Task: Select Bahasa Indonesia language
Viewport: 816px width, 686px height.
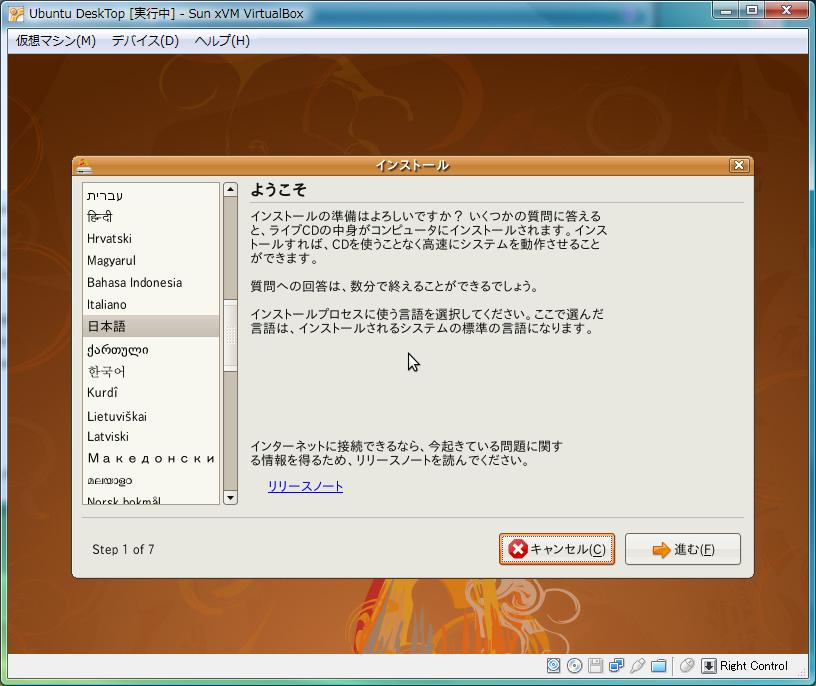Action: (150, 283)
